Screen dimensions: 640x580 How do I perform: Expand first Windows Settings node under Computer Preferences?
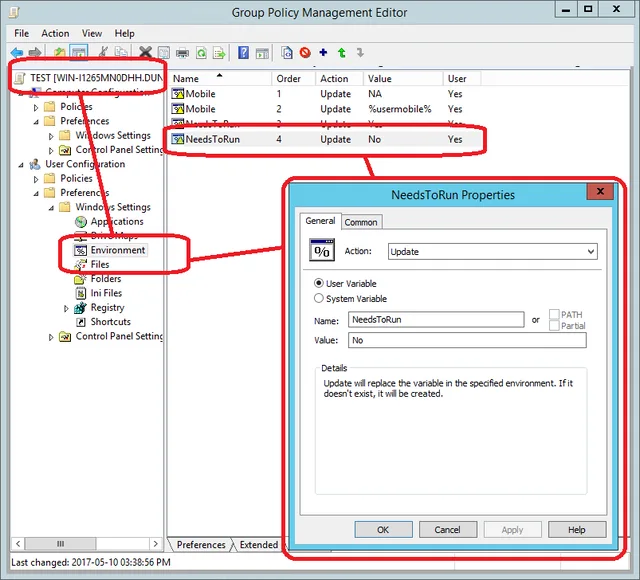click(x=51, y=136)
